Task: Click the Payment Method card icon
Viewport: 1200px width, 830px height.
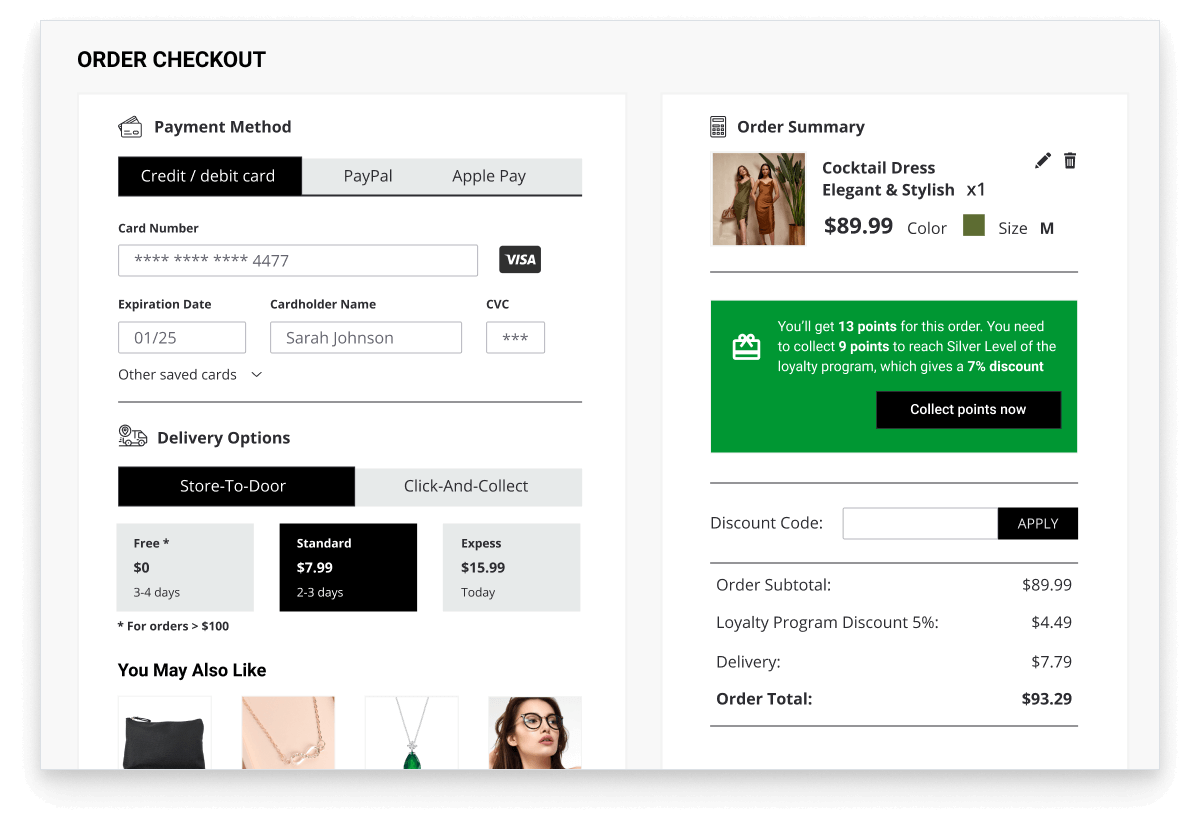Action: [130, 127]
